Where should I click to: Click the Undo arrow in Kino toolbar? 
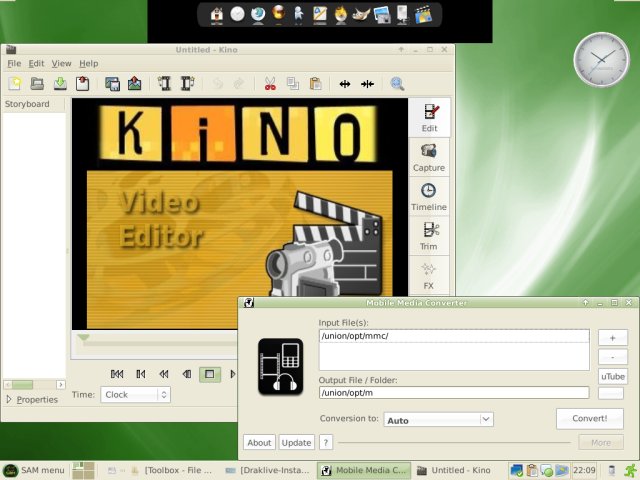pyautogui.click(x=218, y=84)
